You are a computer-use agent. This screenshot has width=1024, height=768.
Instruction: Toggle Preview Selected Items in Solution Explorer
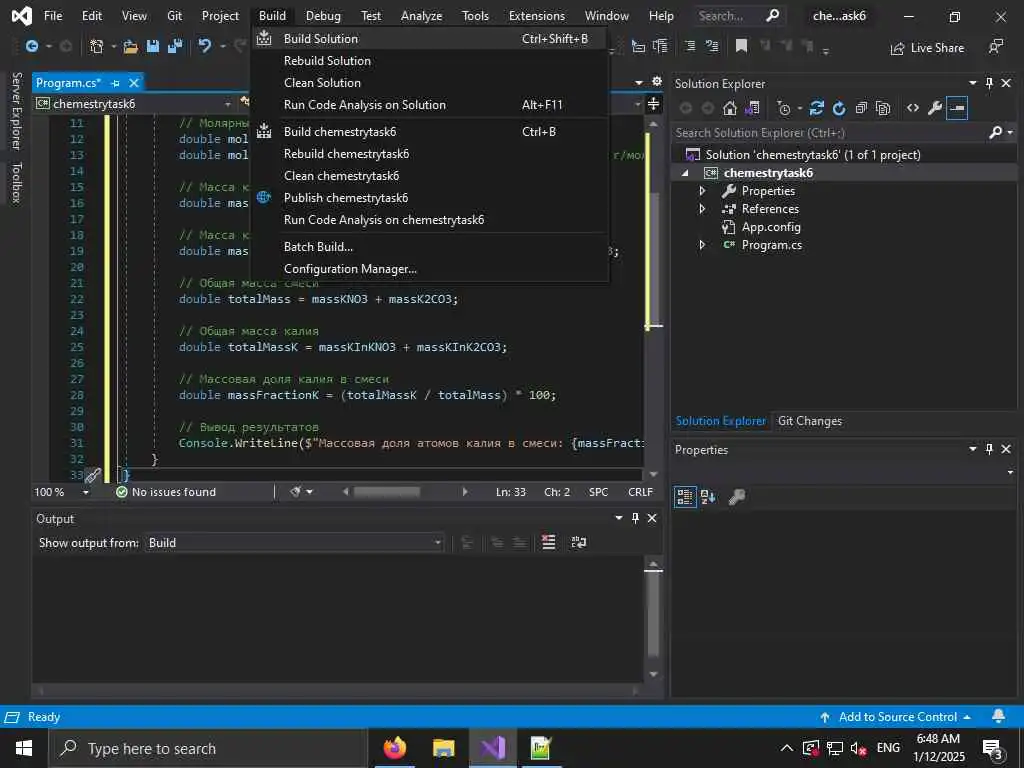pos(957,108)
